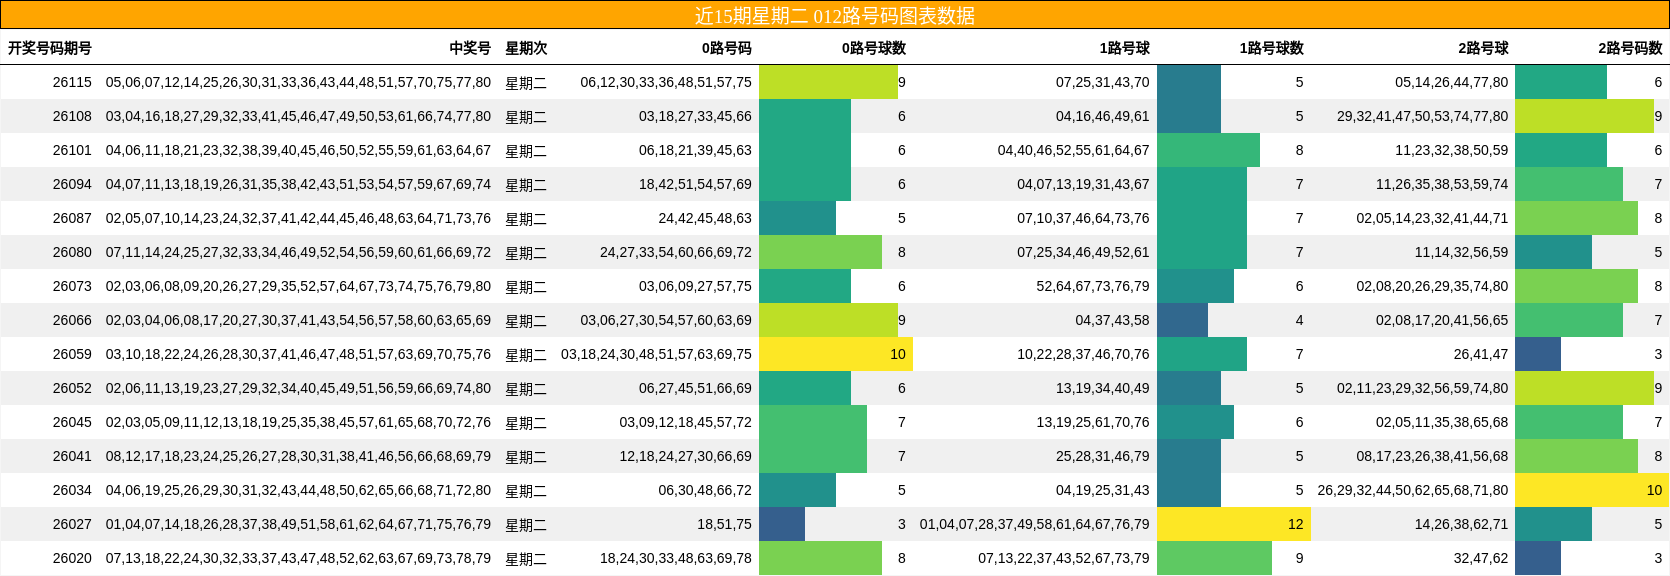Click 0路号码 cell 03,06,09,27,57,75

coord(695,286)
